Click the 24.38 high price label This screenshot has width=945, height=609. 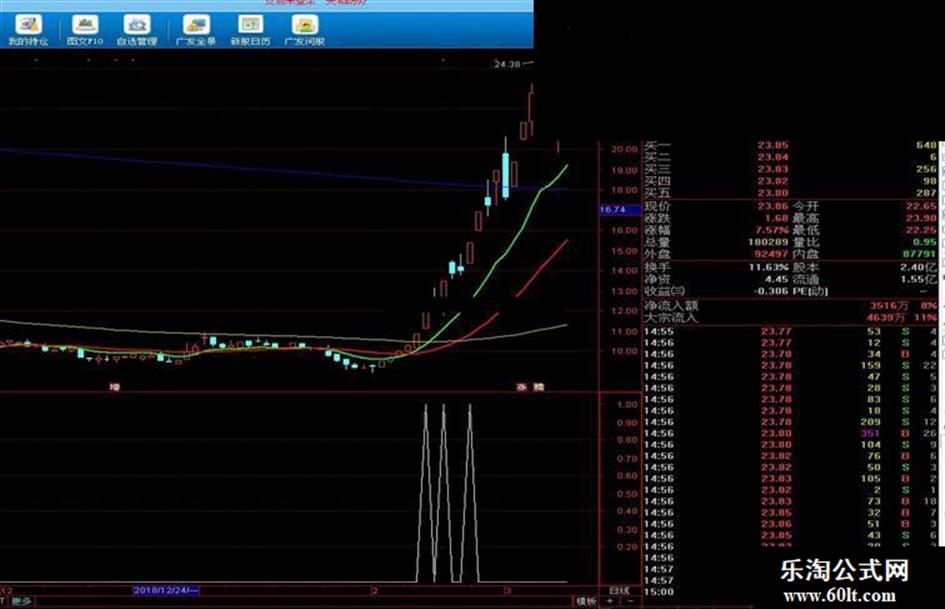[507, 64]
